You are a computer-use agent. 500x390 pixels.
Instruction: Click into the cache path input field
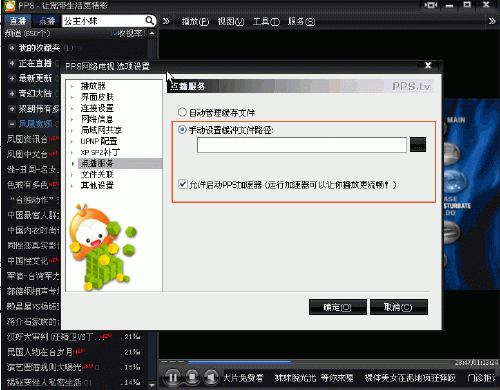[x=302, y=145]
